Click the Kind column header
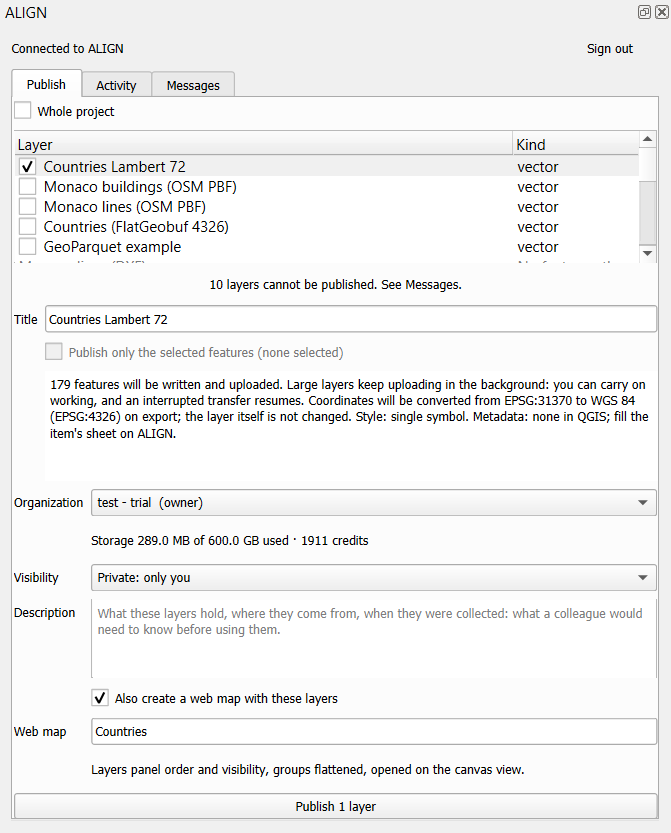 tap(576, 144)
